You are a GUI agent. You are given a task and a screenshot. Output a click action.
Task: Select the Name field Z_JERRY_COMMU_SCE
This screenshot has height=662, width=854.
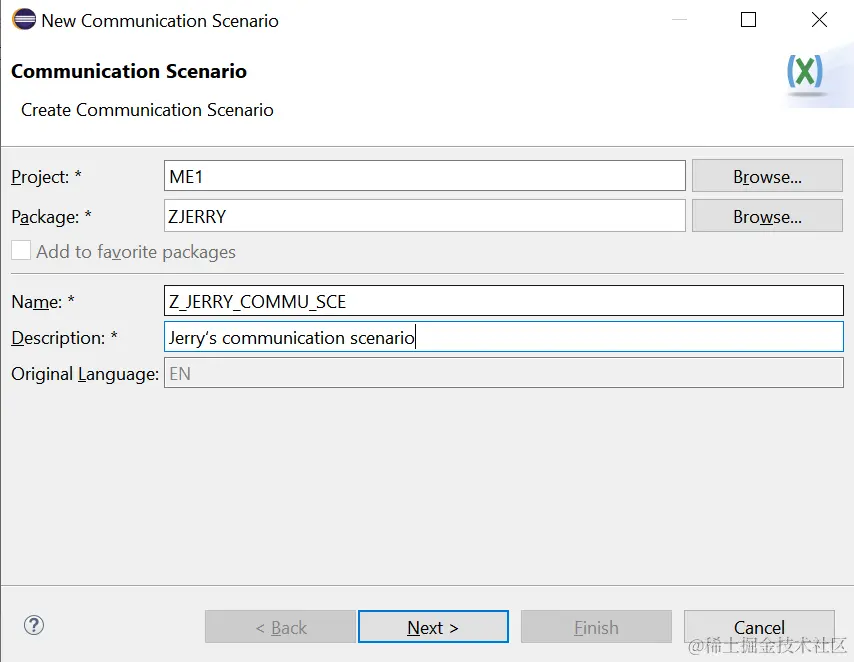coord(504,301)
